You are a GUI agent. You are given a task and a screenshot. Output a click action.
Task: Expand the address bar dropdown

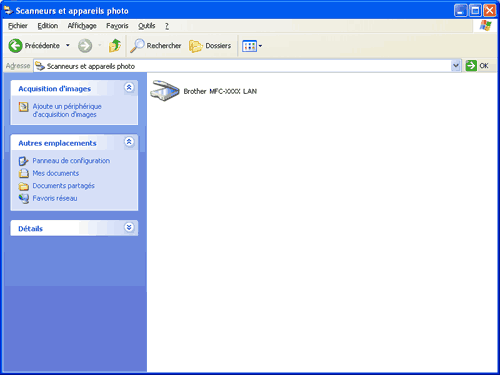pos(456,66)
